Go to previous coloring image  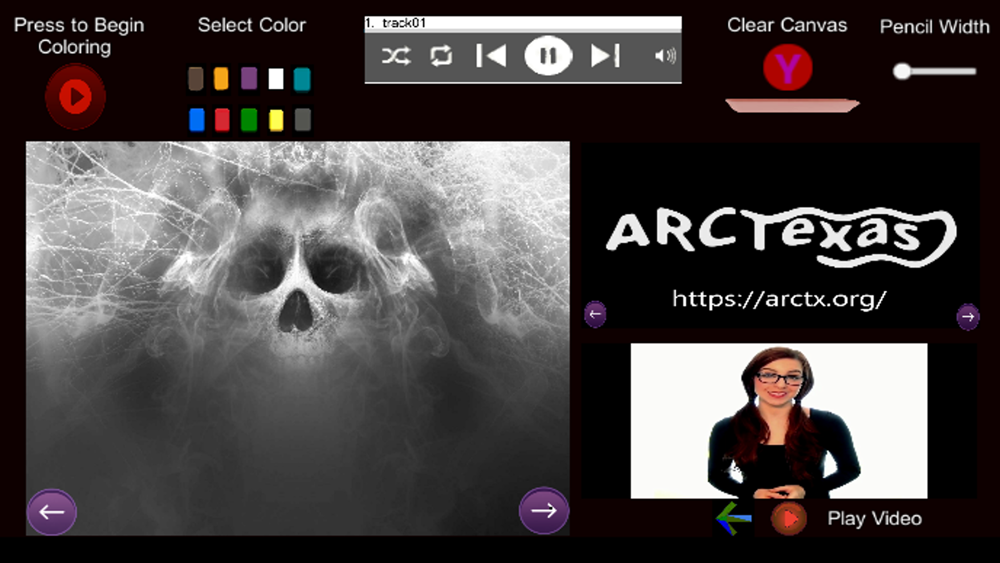(52, 511)
